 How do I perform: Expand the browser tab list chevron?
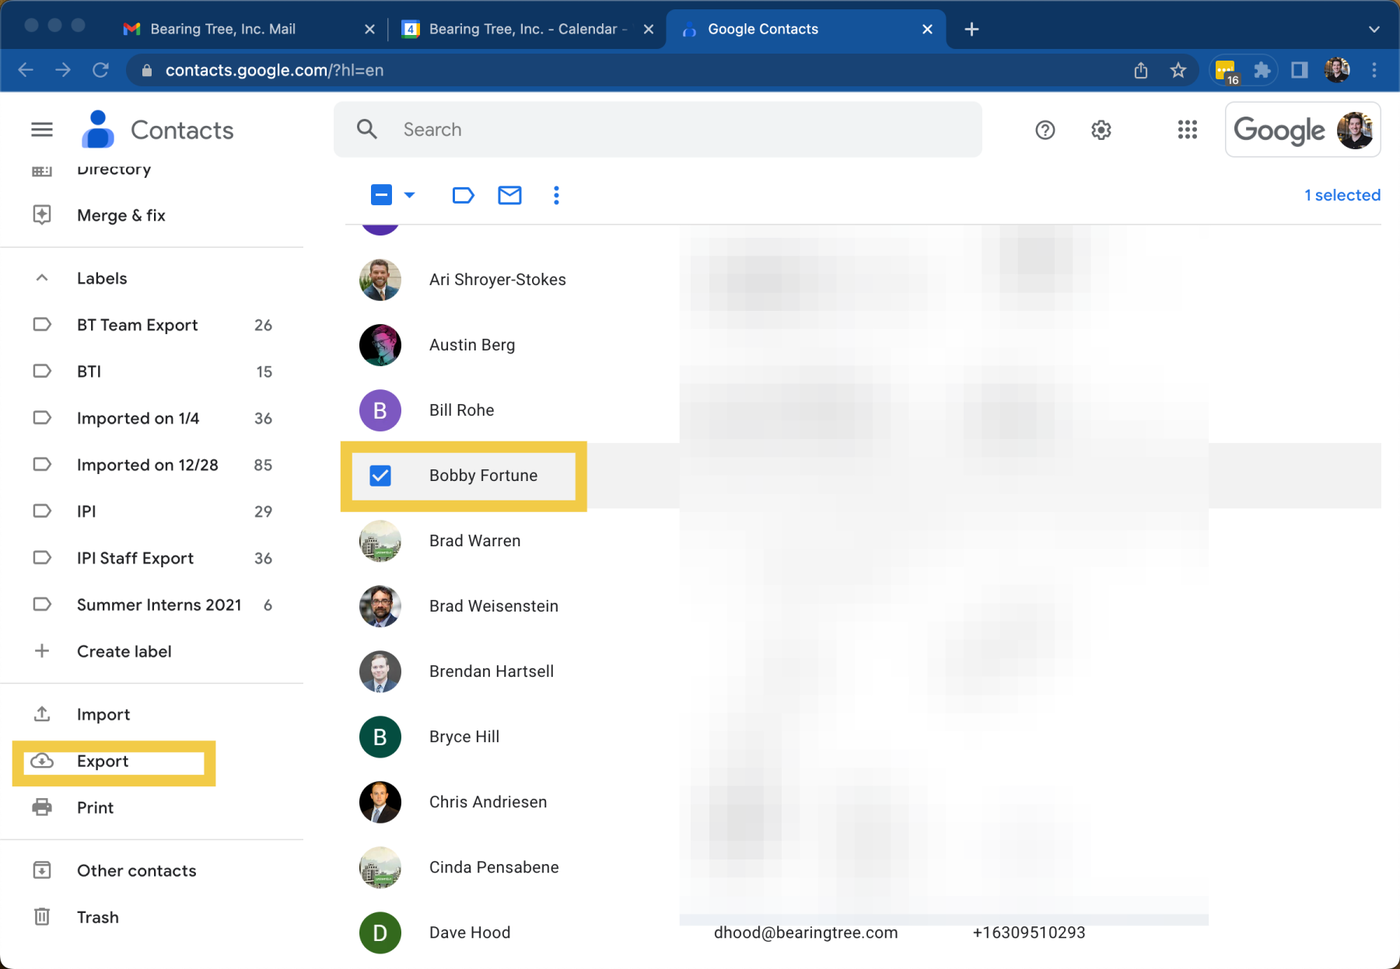(x=1373, y=29)
